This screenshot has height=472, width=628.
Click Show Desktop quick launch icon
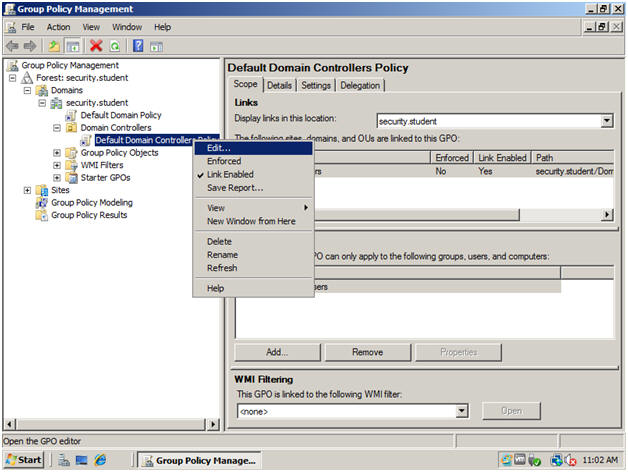pyautogui.click(x=82, y=460)
